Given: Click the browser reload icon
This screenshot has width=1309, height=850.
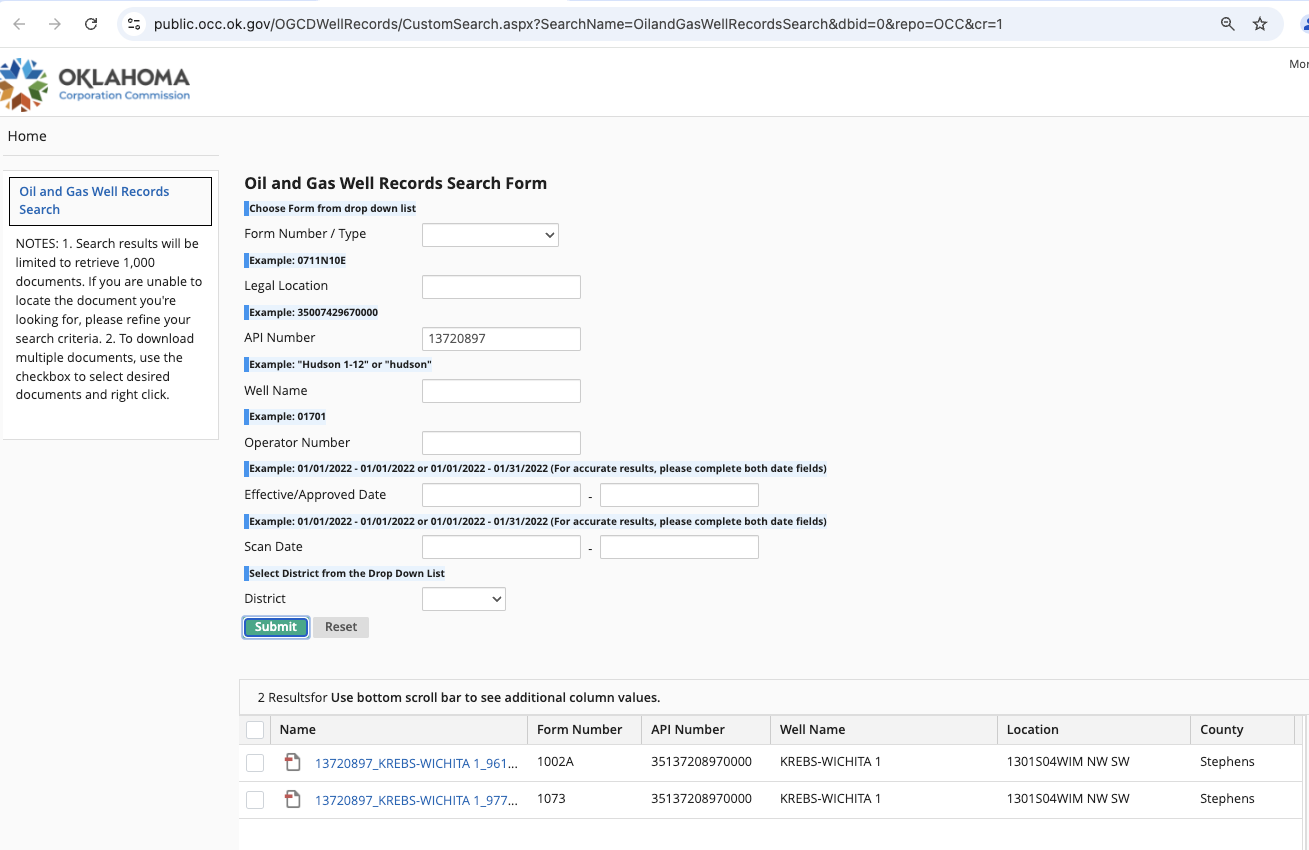Looking at the screenshot, I should [91, 24].
